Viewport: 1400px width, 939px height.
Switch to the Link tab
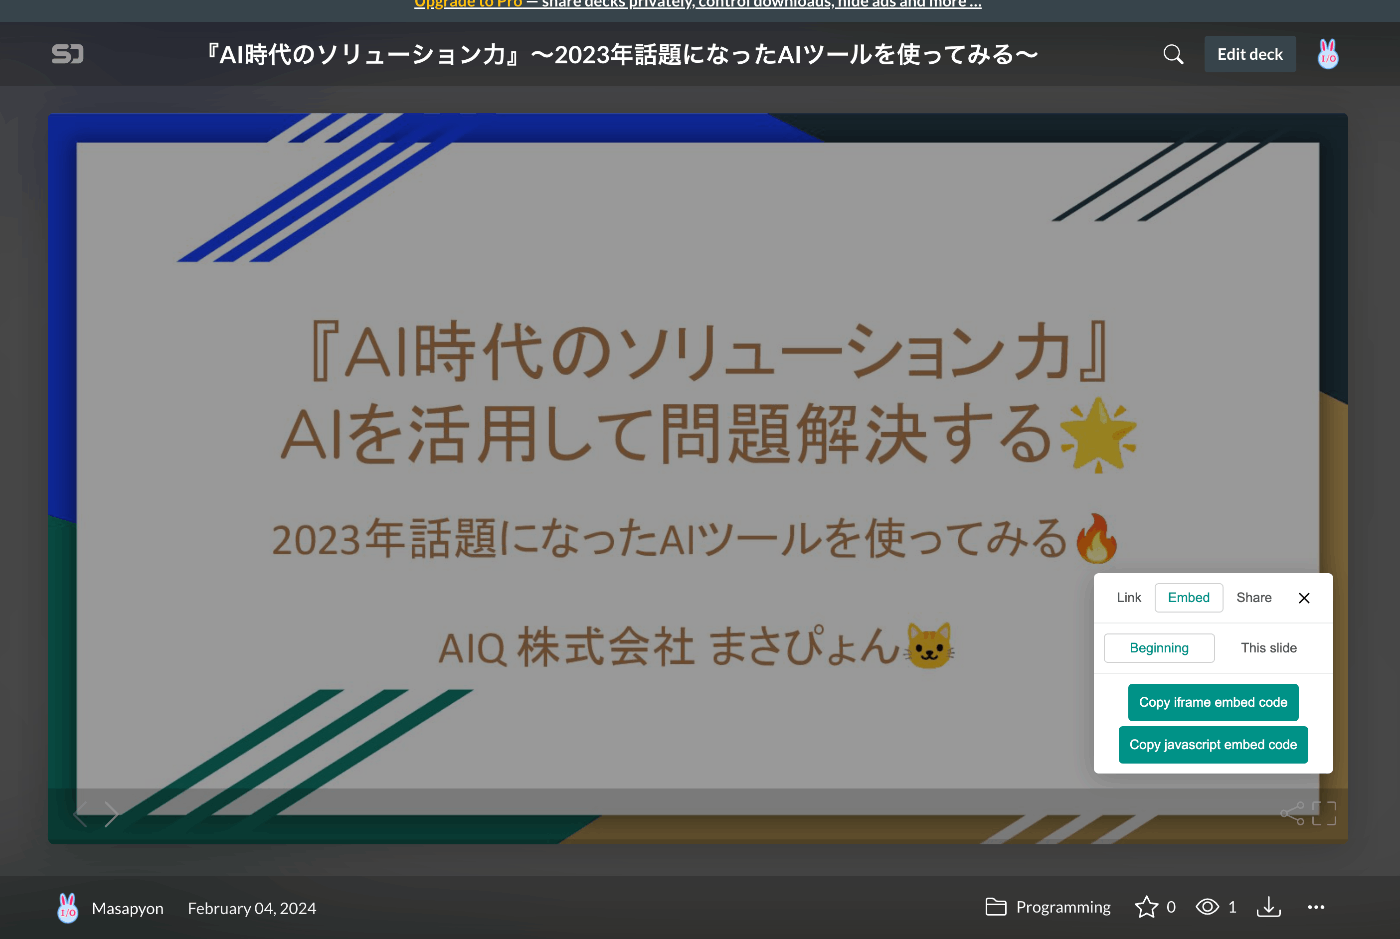(x=1128, y=597)
